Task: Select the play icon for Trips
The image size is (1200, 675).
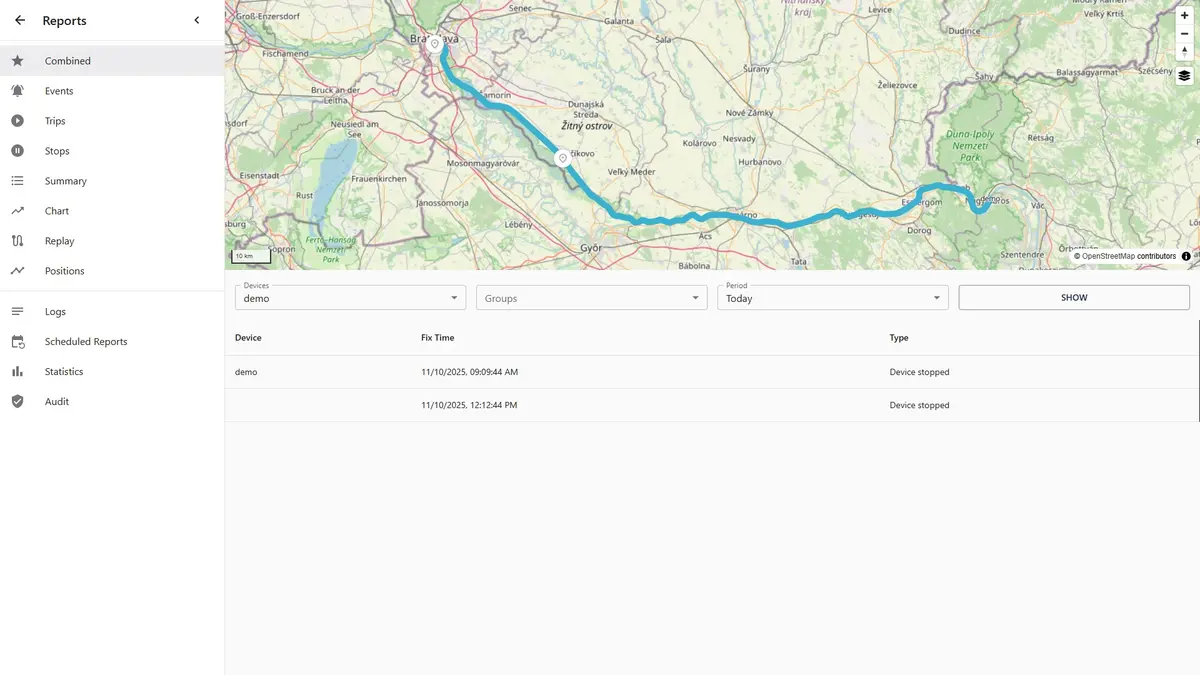Action: 16,120
